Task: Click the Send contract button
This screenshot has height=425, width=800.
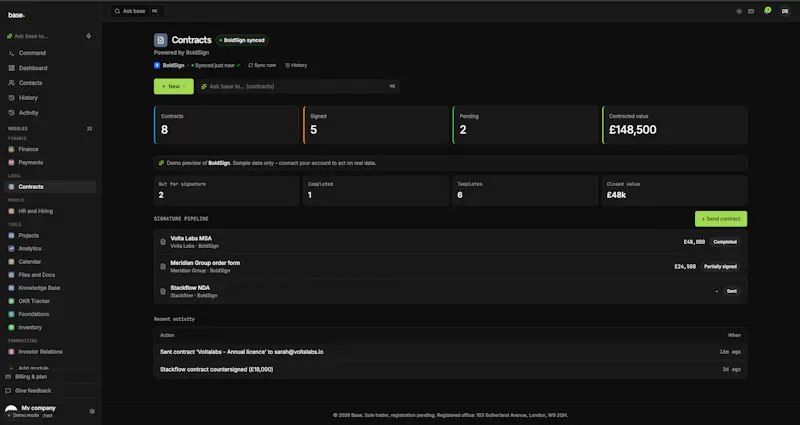Action: click(721, 219)
